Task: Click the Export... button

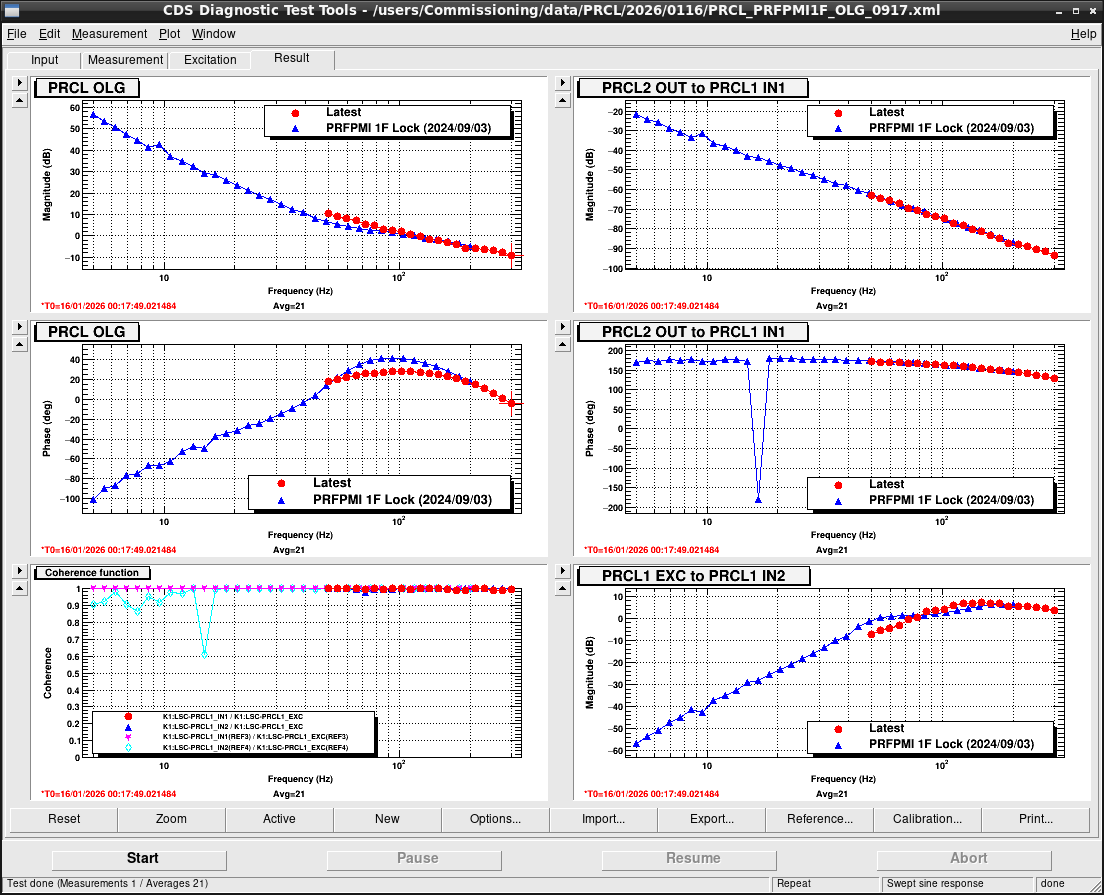Action: 711,819
